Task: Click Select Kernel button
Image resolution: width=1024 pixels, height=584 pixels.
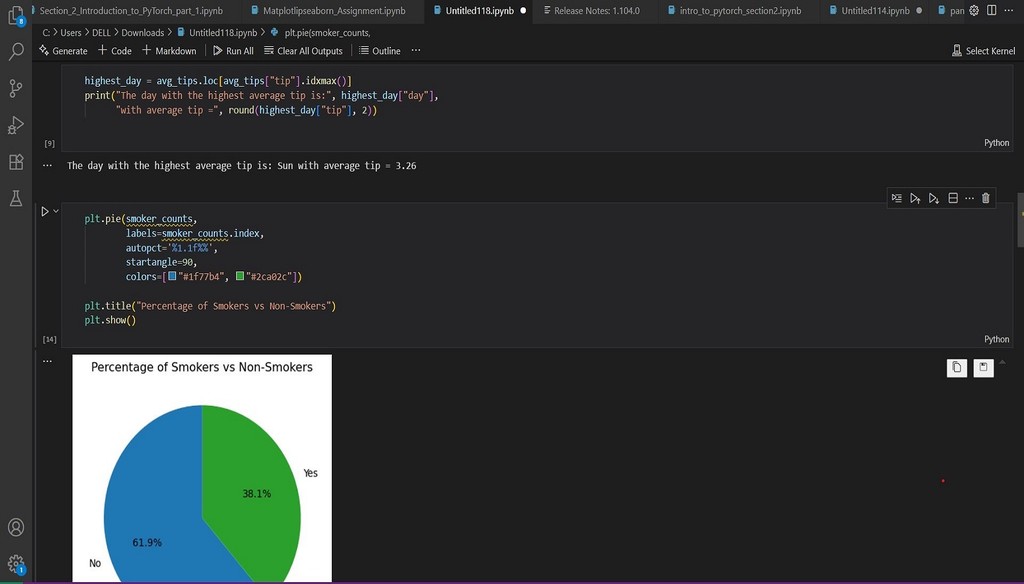Action: click(x=983, y=51)
